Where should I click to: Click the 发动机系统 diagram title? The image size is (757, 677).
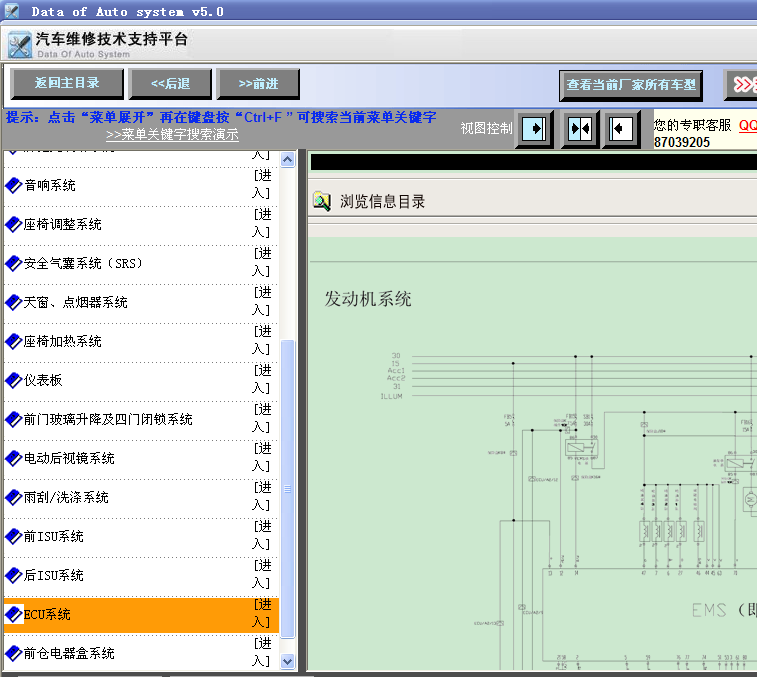coord(368,299)
